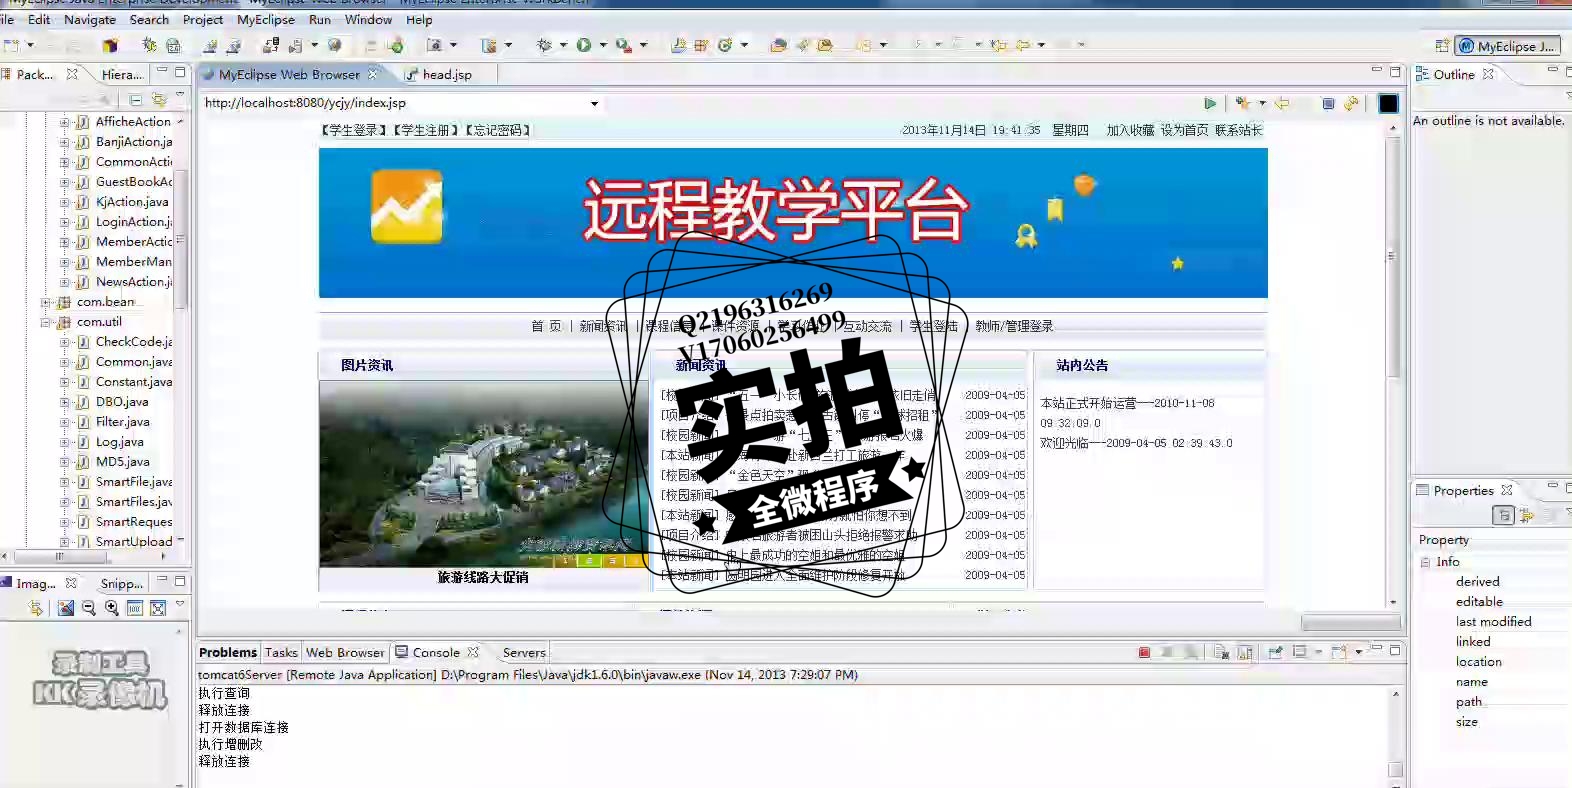Switch to the Servers tab
This screenshot has width=1572, height=788.
coord(524,652)
